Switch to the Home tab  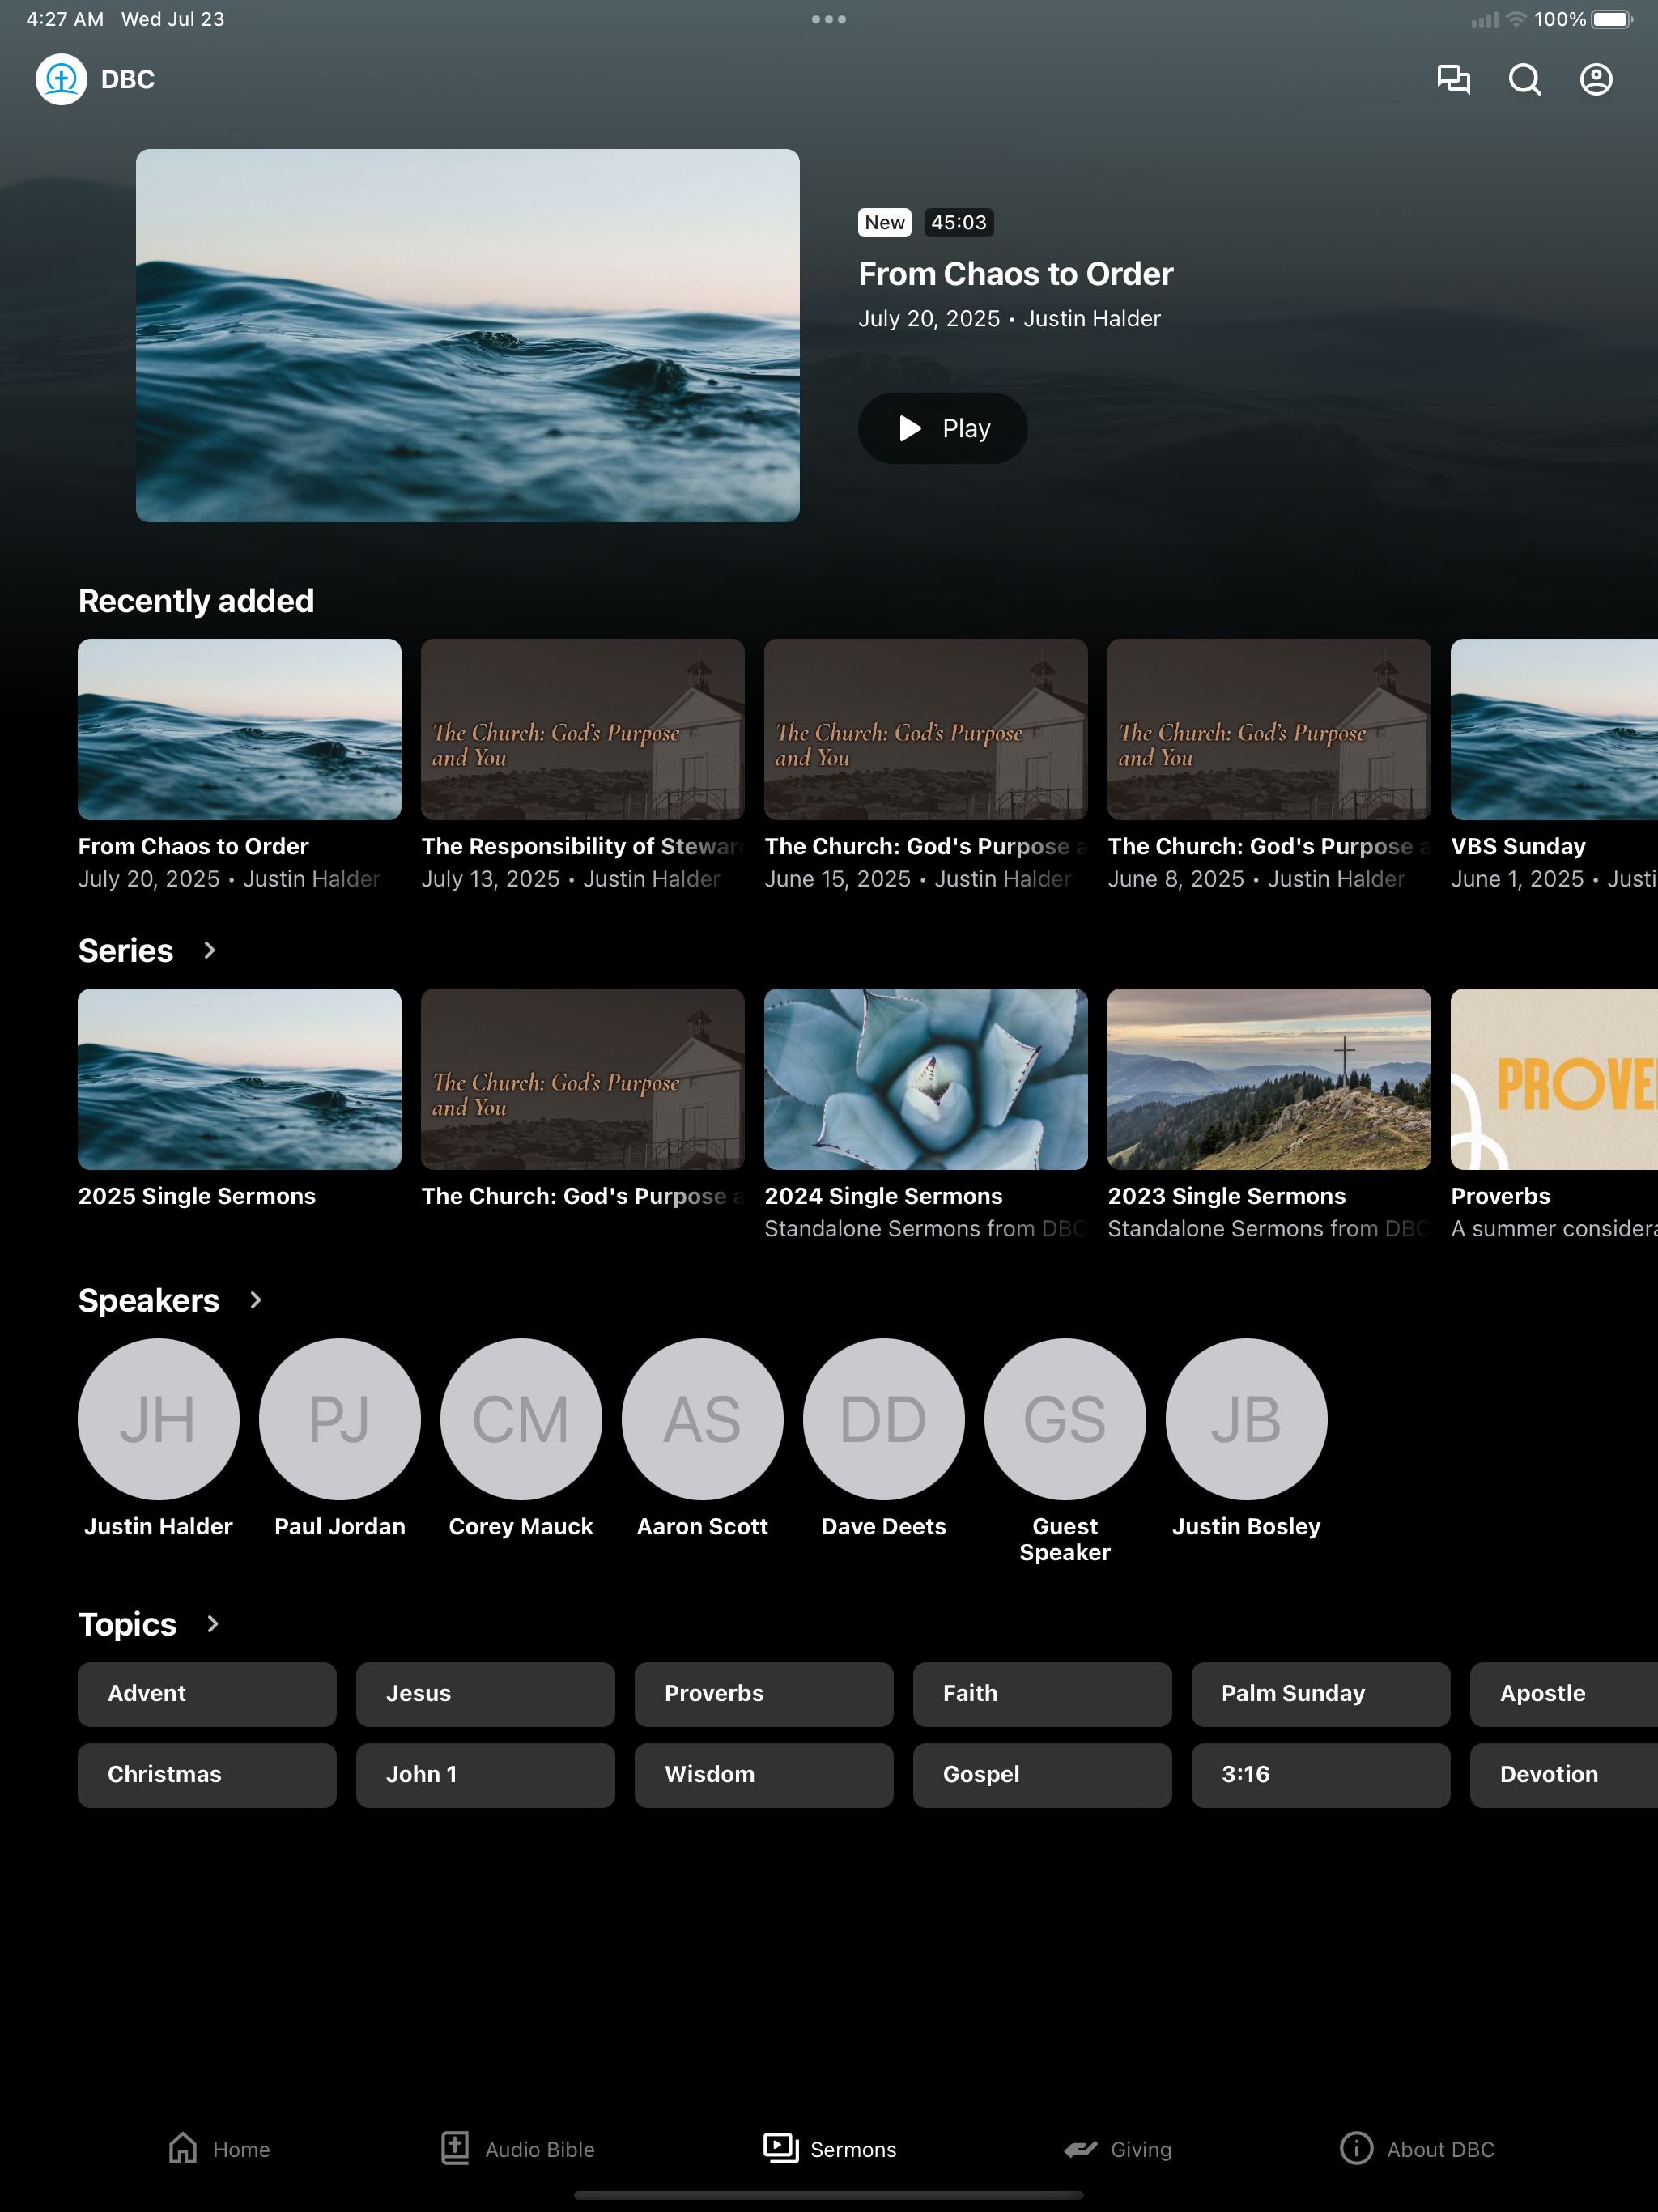[219, 2149]
